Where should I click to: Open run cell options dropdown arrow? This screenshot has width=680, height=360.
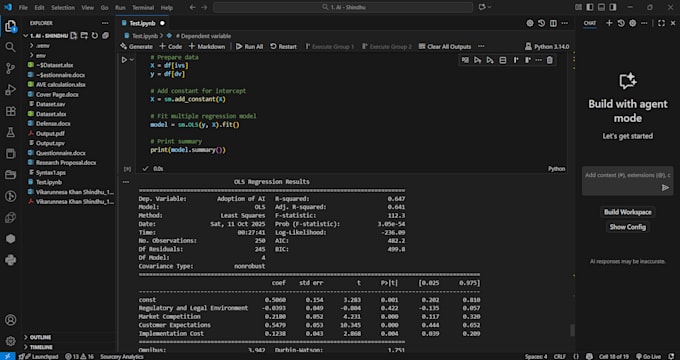[132, 60]
